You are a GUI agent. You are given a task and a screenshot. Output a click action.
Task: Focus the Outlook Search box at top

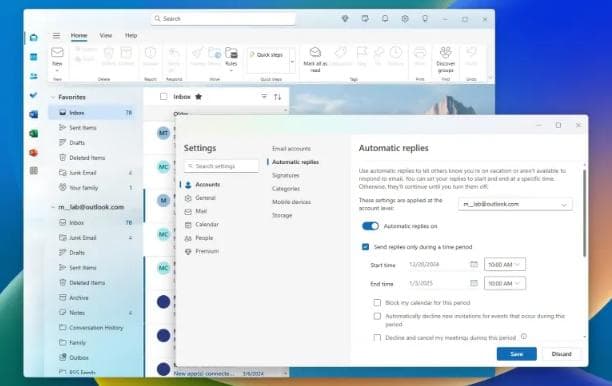tap(223, 19)
